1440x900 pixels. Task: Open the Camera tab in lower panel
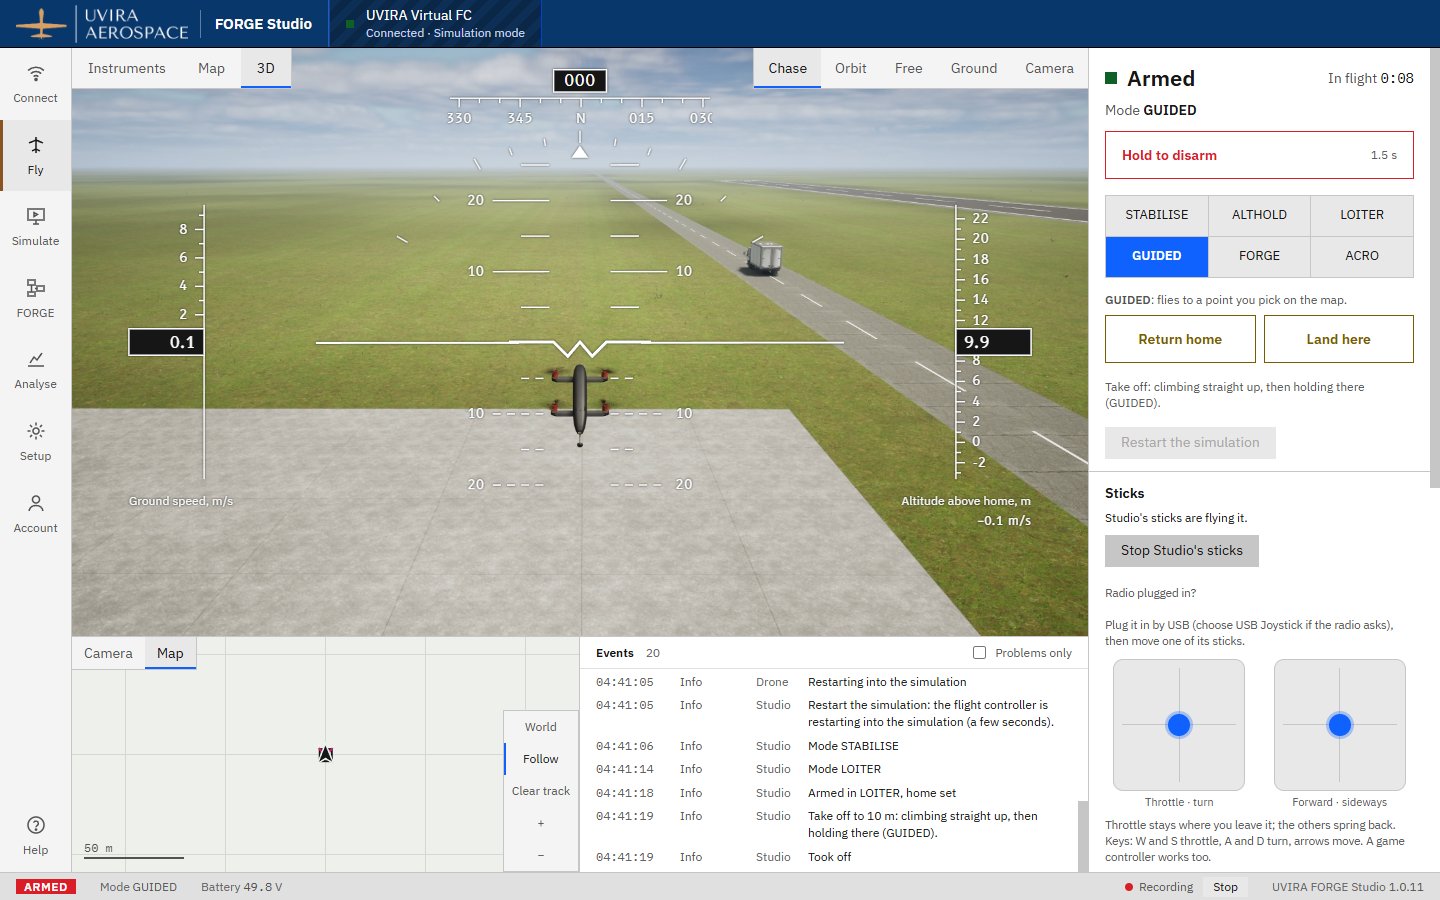[x=108, y=653]
